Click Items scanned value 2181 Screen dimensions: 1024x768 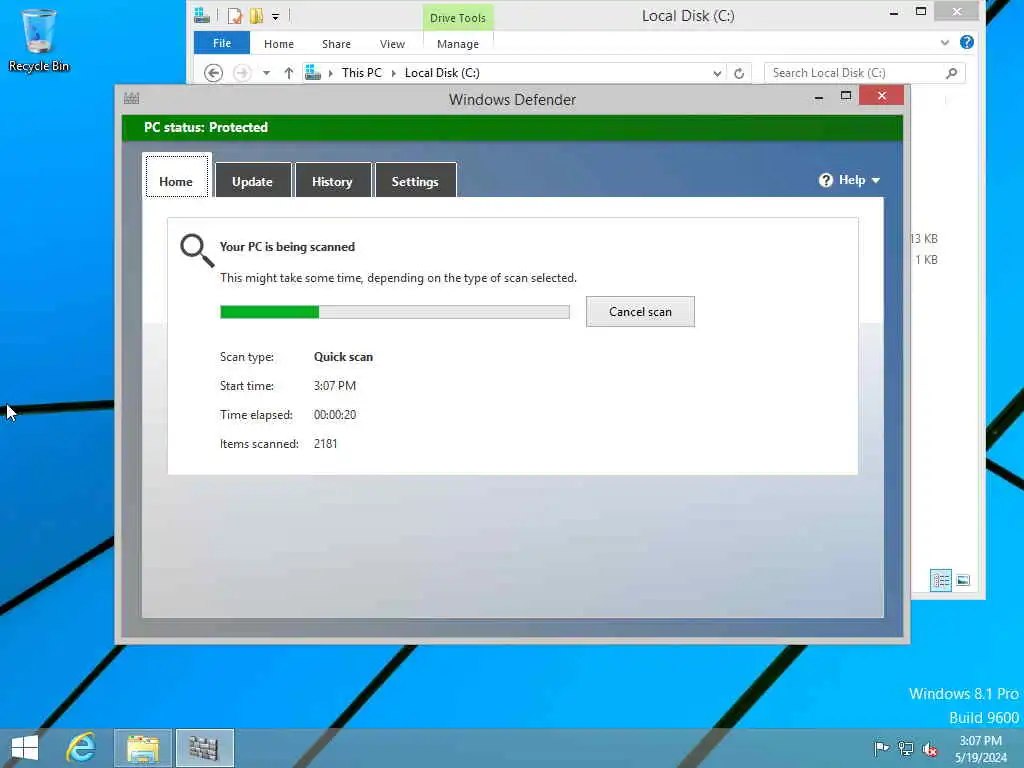tap(325, 444)
